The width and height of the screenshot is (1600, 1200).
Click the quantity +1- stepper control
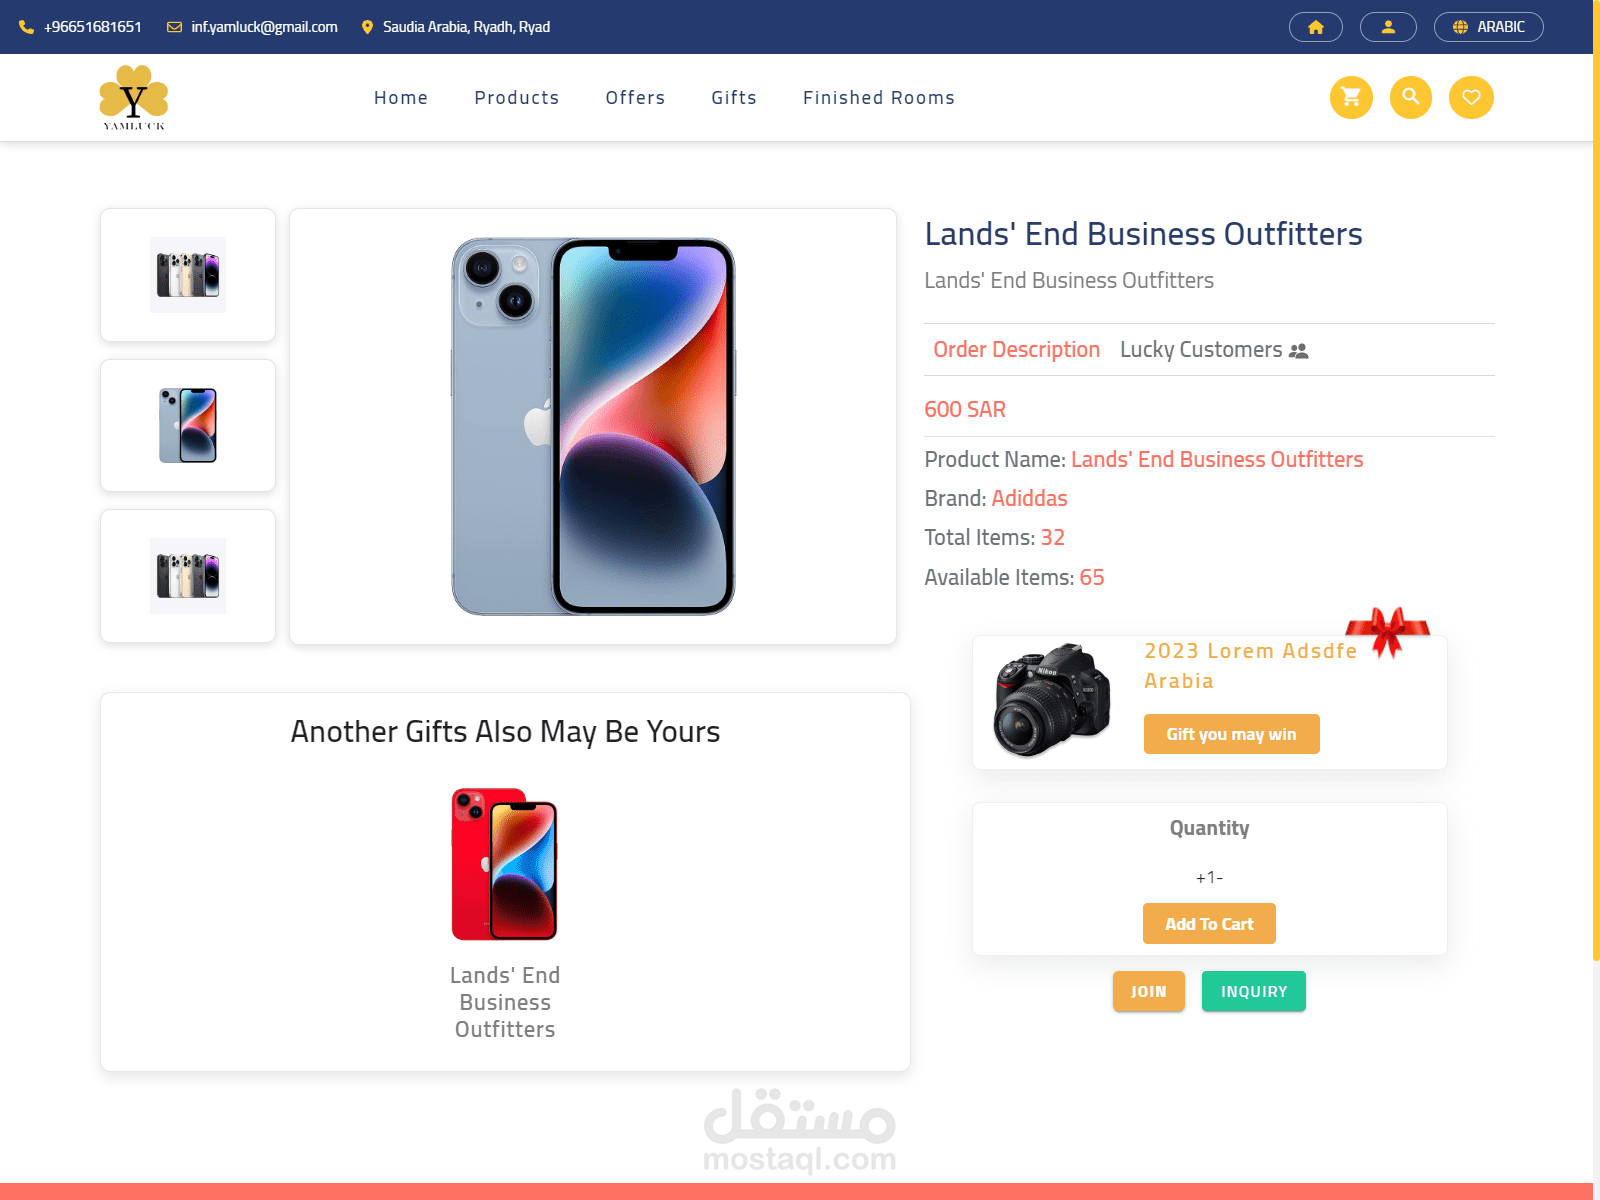(1209, 877)
